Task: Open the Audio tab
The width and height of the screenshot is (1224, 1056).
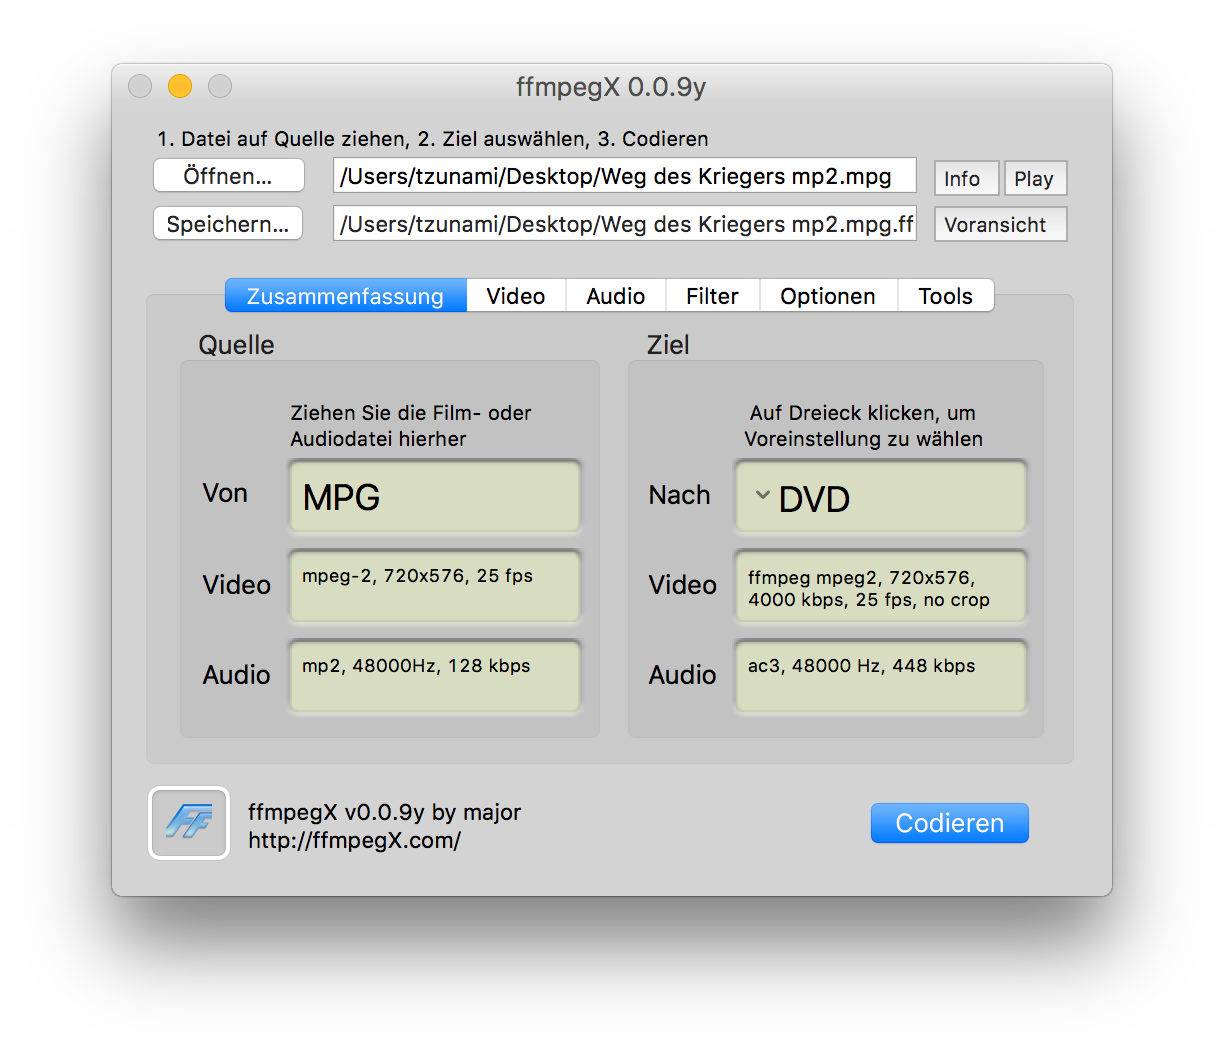Action: click(x=616, y=296)
